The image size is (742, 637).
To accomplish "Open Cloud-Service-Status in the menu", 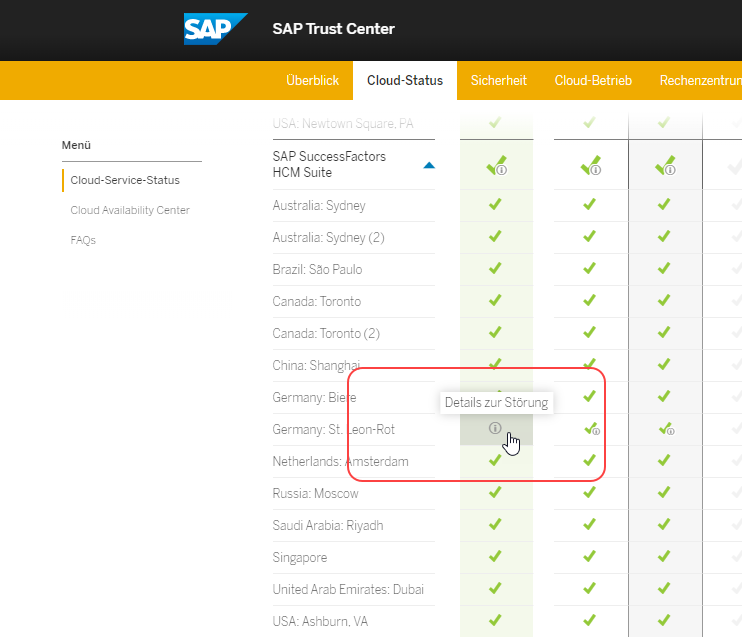I will coord(125,180).
